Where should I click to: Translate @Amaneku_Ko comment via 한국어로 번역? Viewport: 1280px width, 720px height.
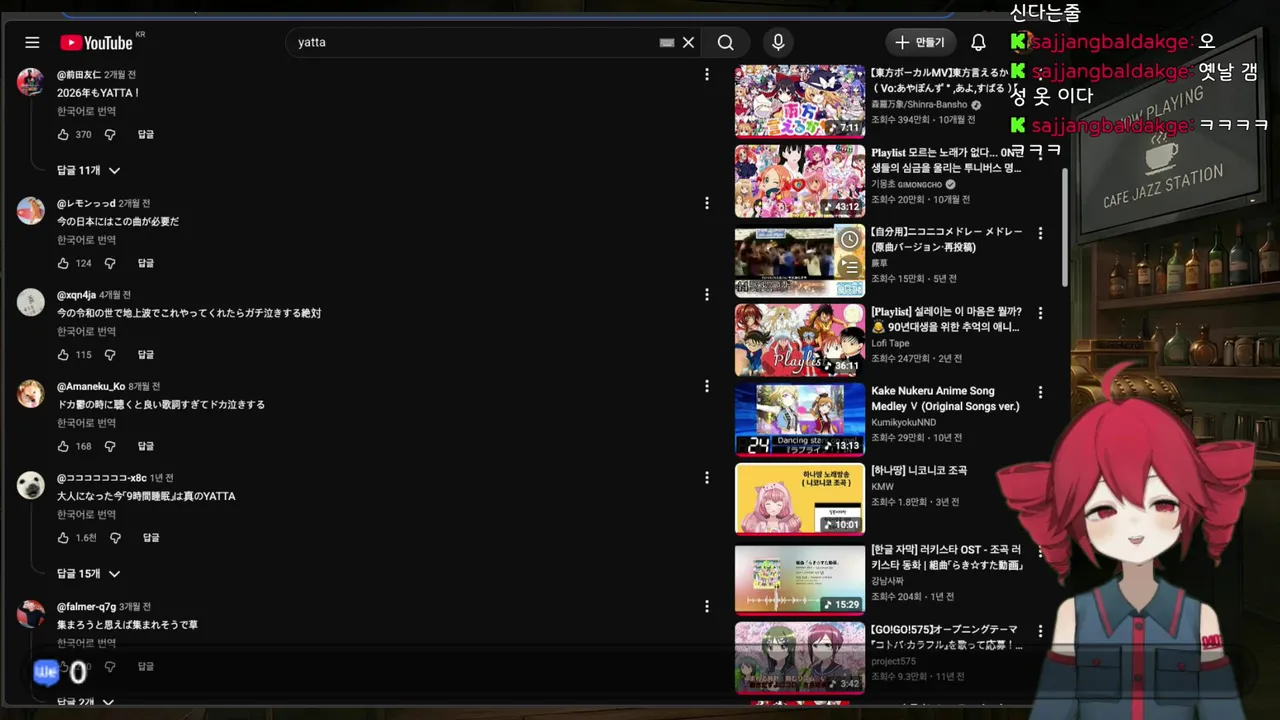click(86, 423)
